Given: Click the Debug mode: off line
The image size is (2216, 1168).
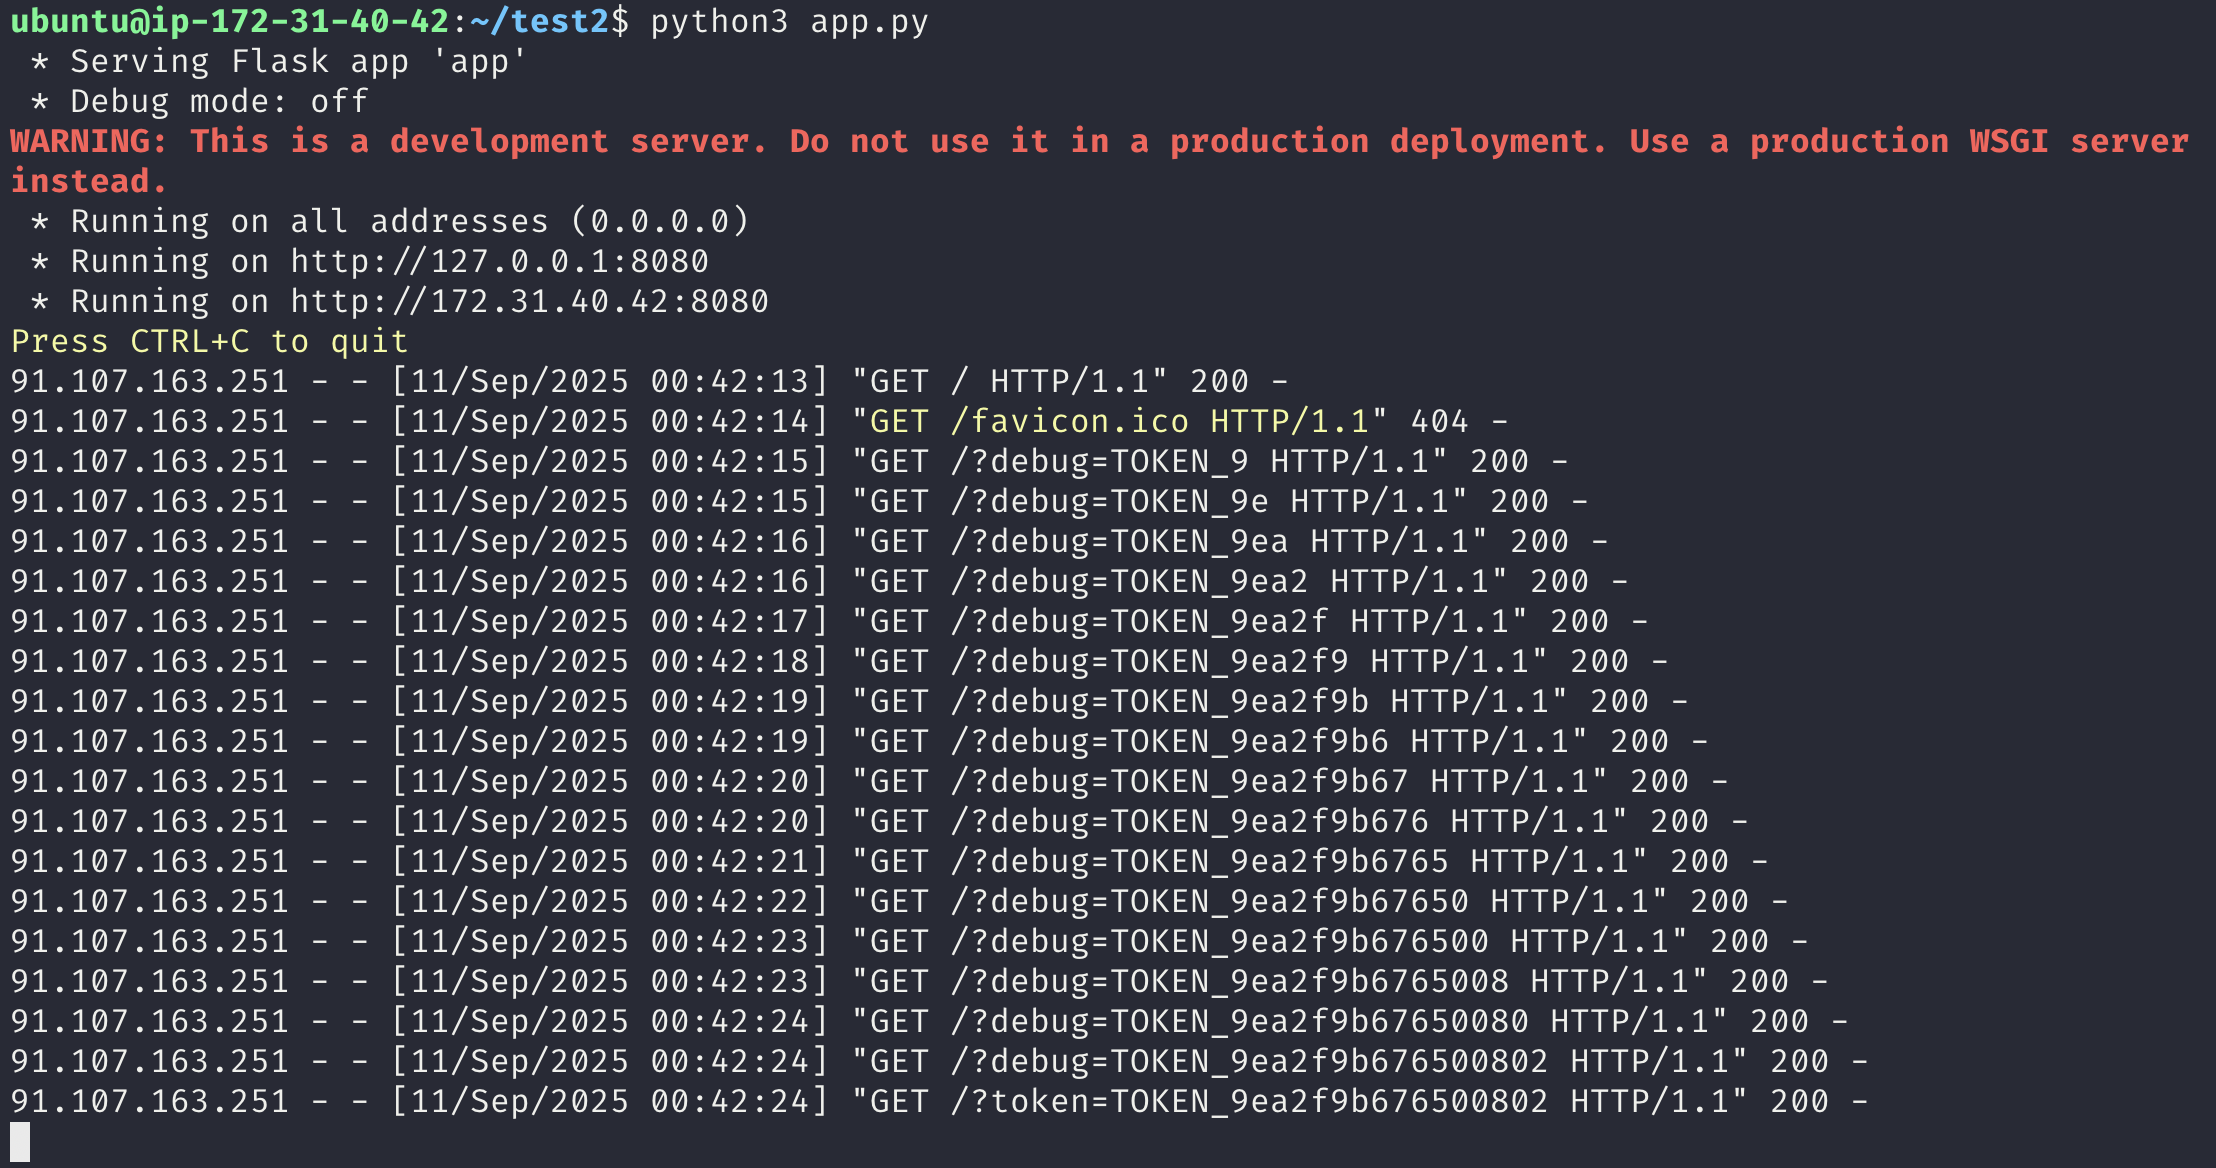Looking at the screenshot, I should tap(219, 102).
